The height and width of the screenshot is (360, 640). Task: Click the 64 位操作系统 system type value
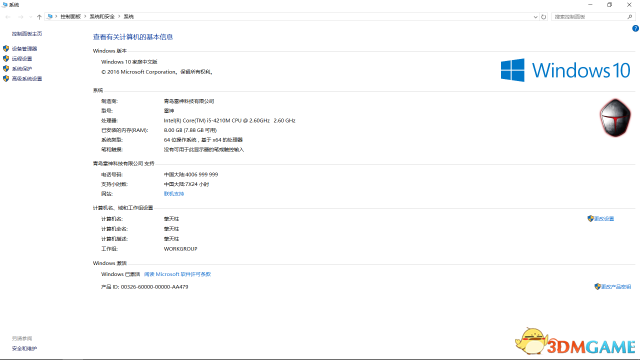203,140
